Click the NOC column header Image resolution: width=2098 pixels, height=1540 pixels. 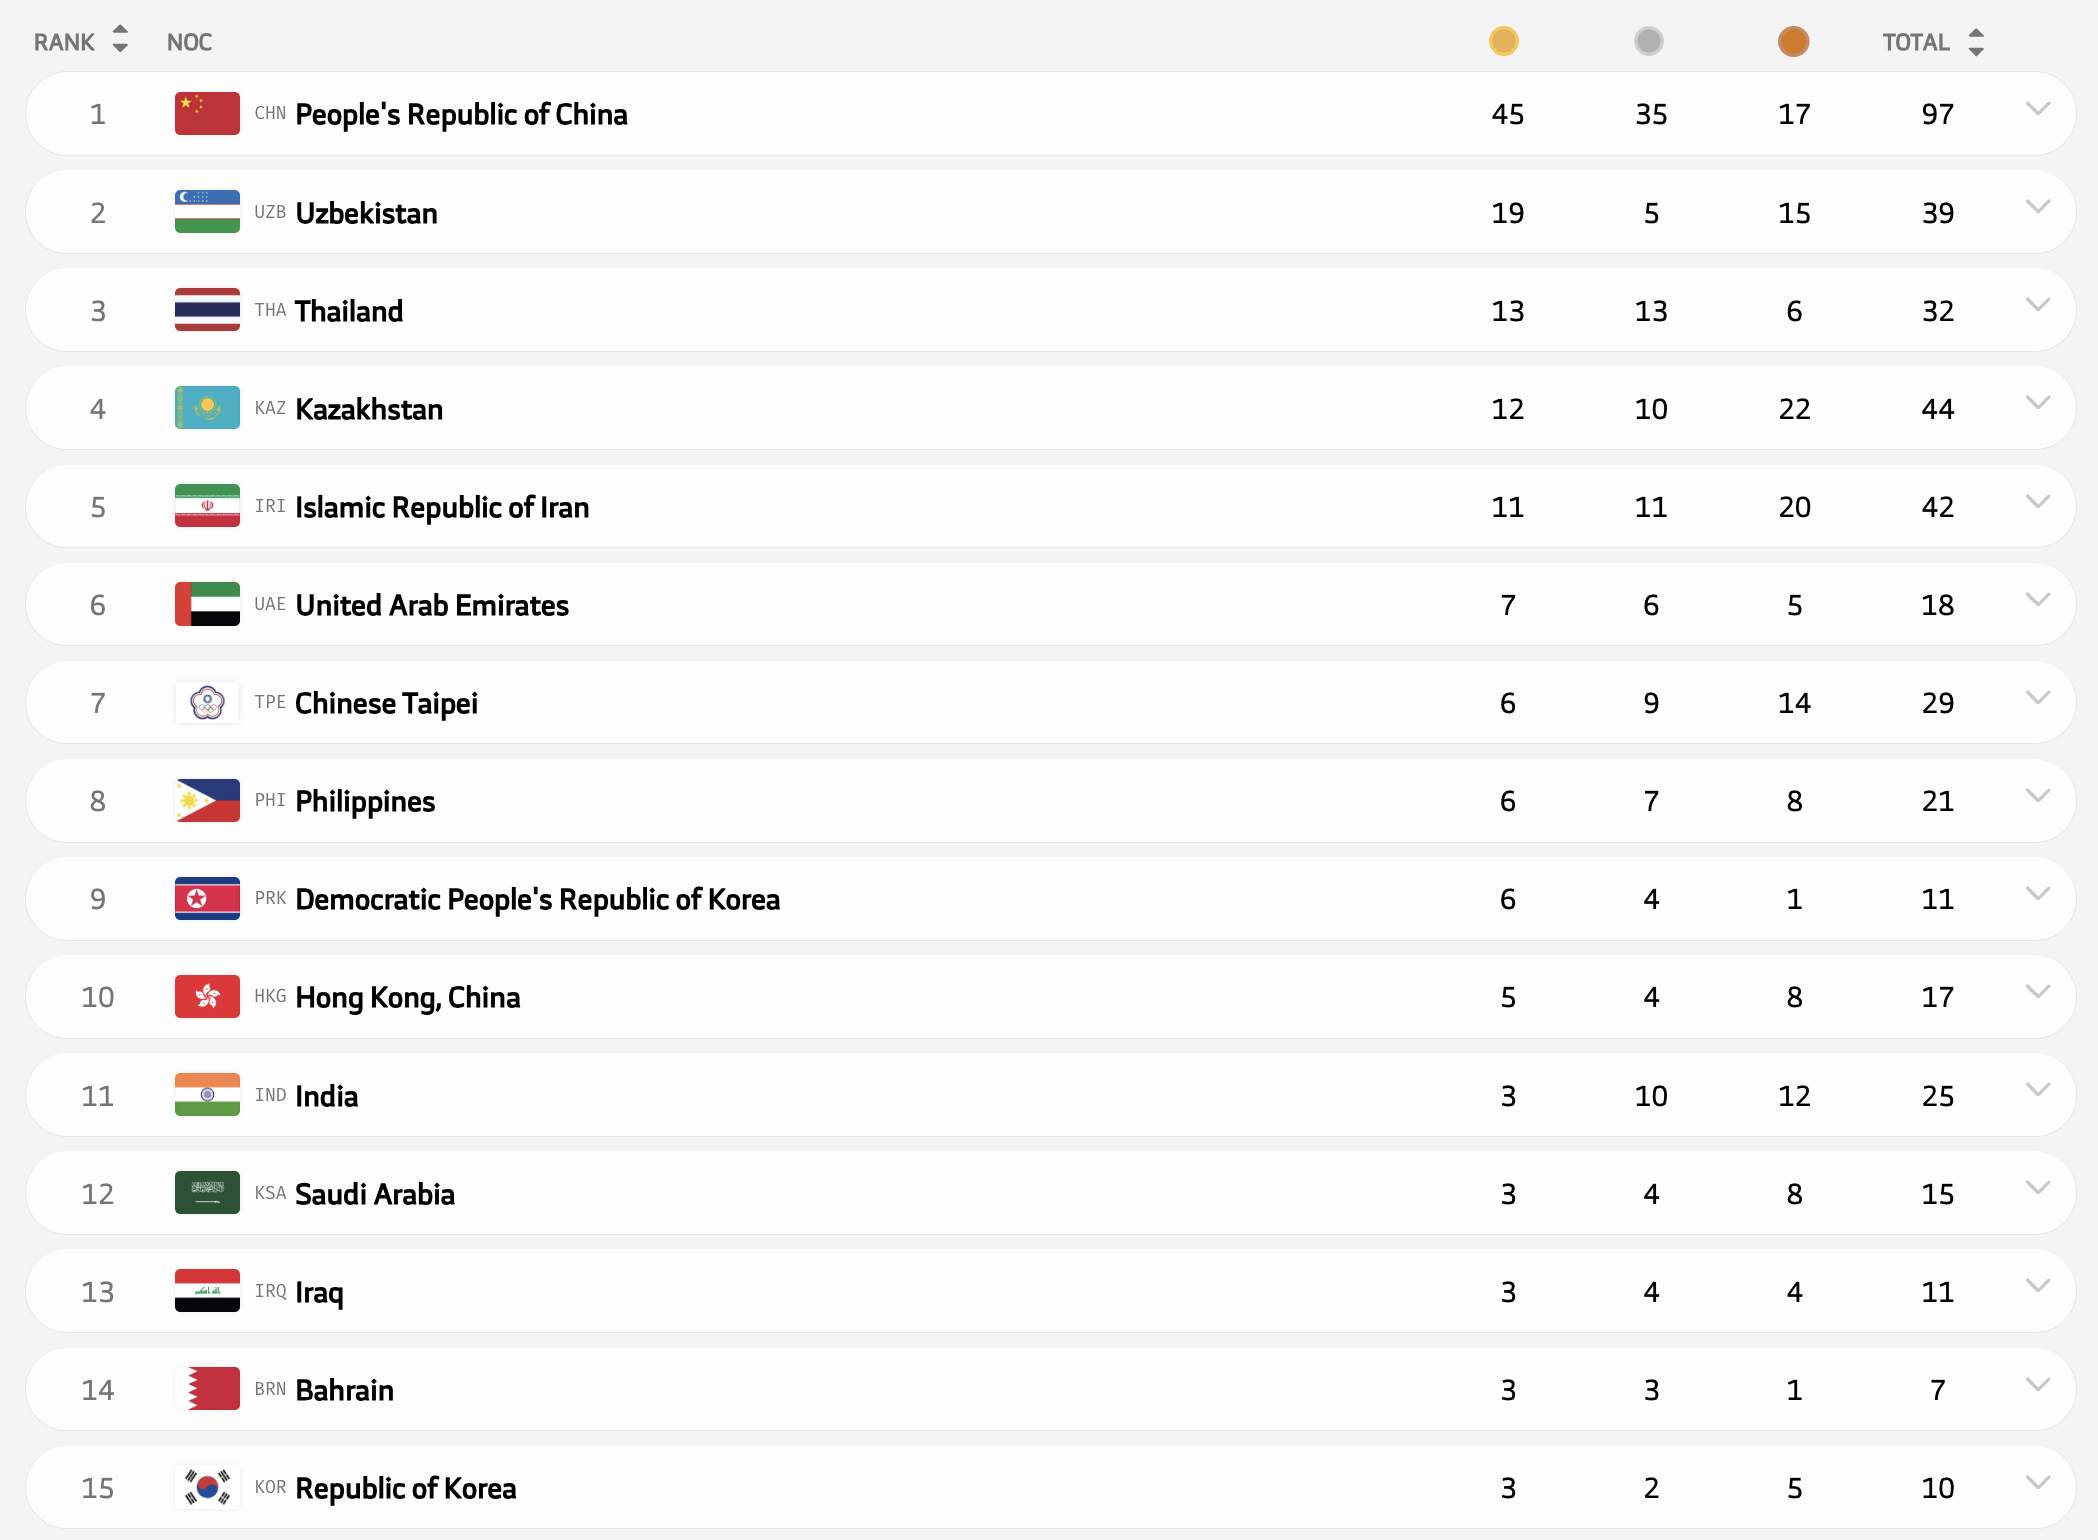[189, 42]
